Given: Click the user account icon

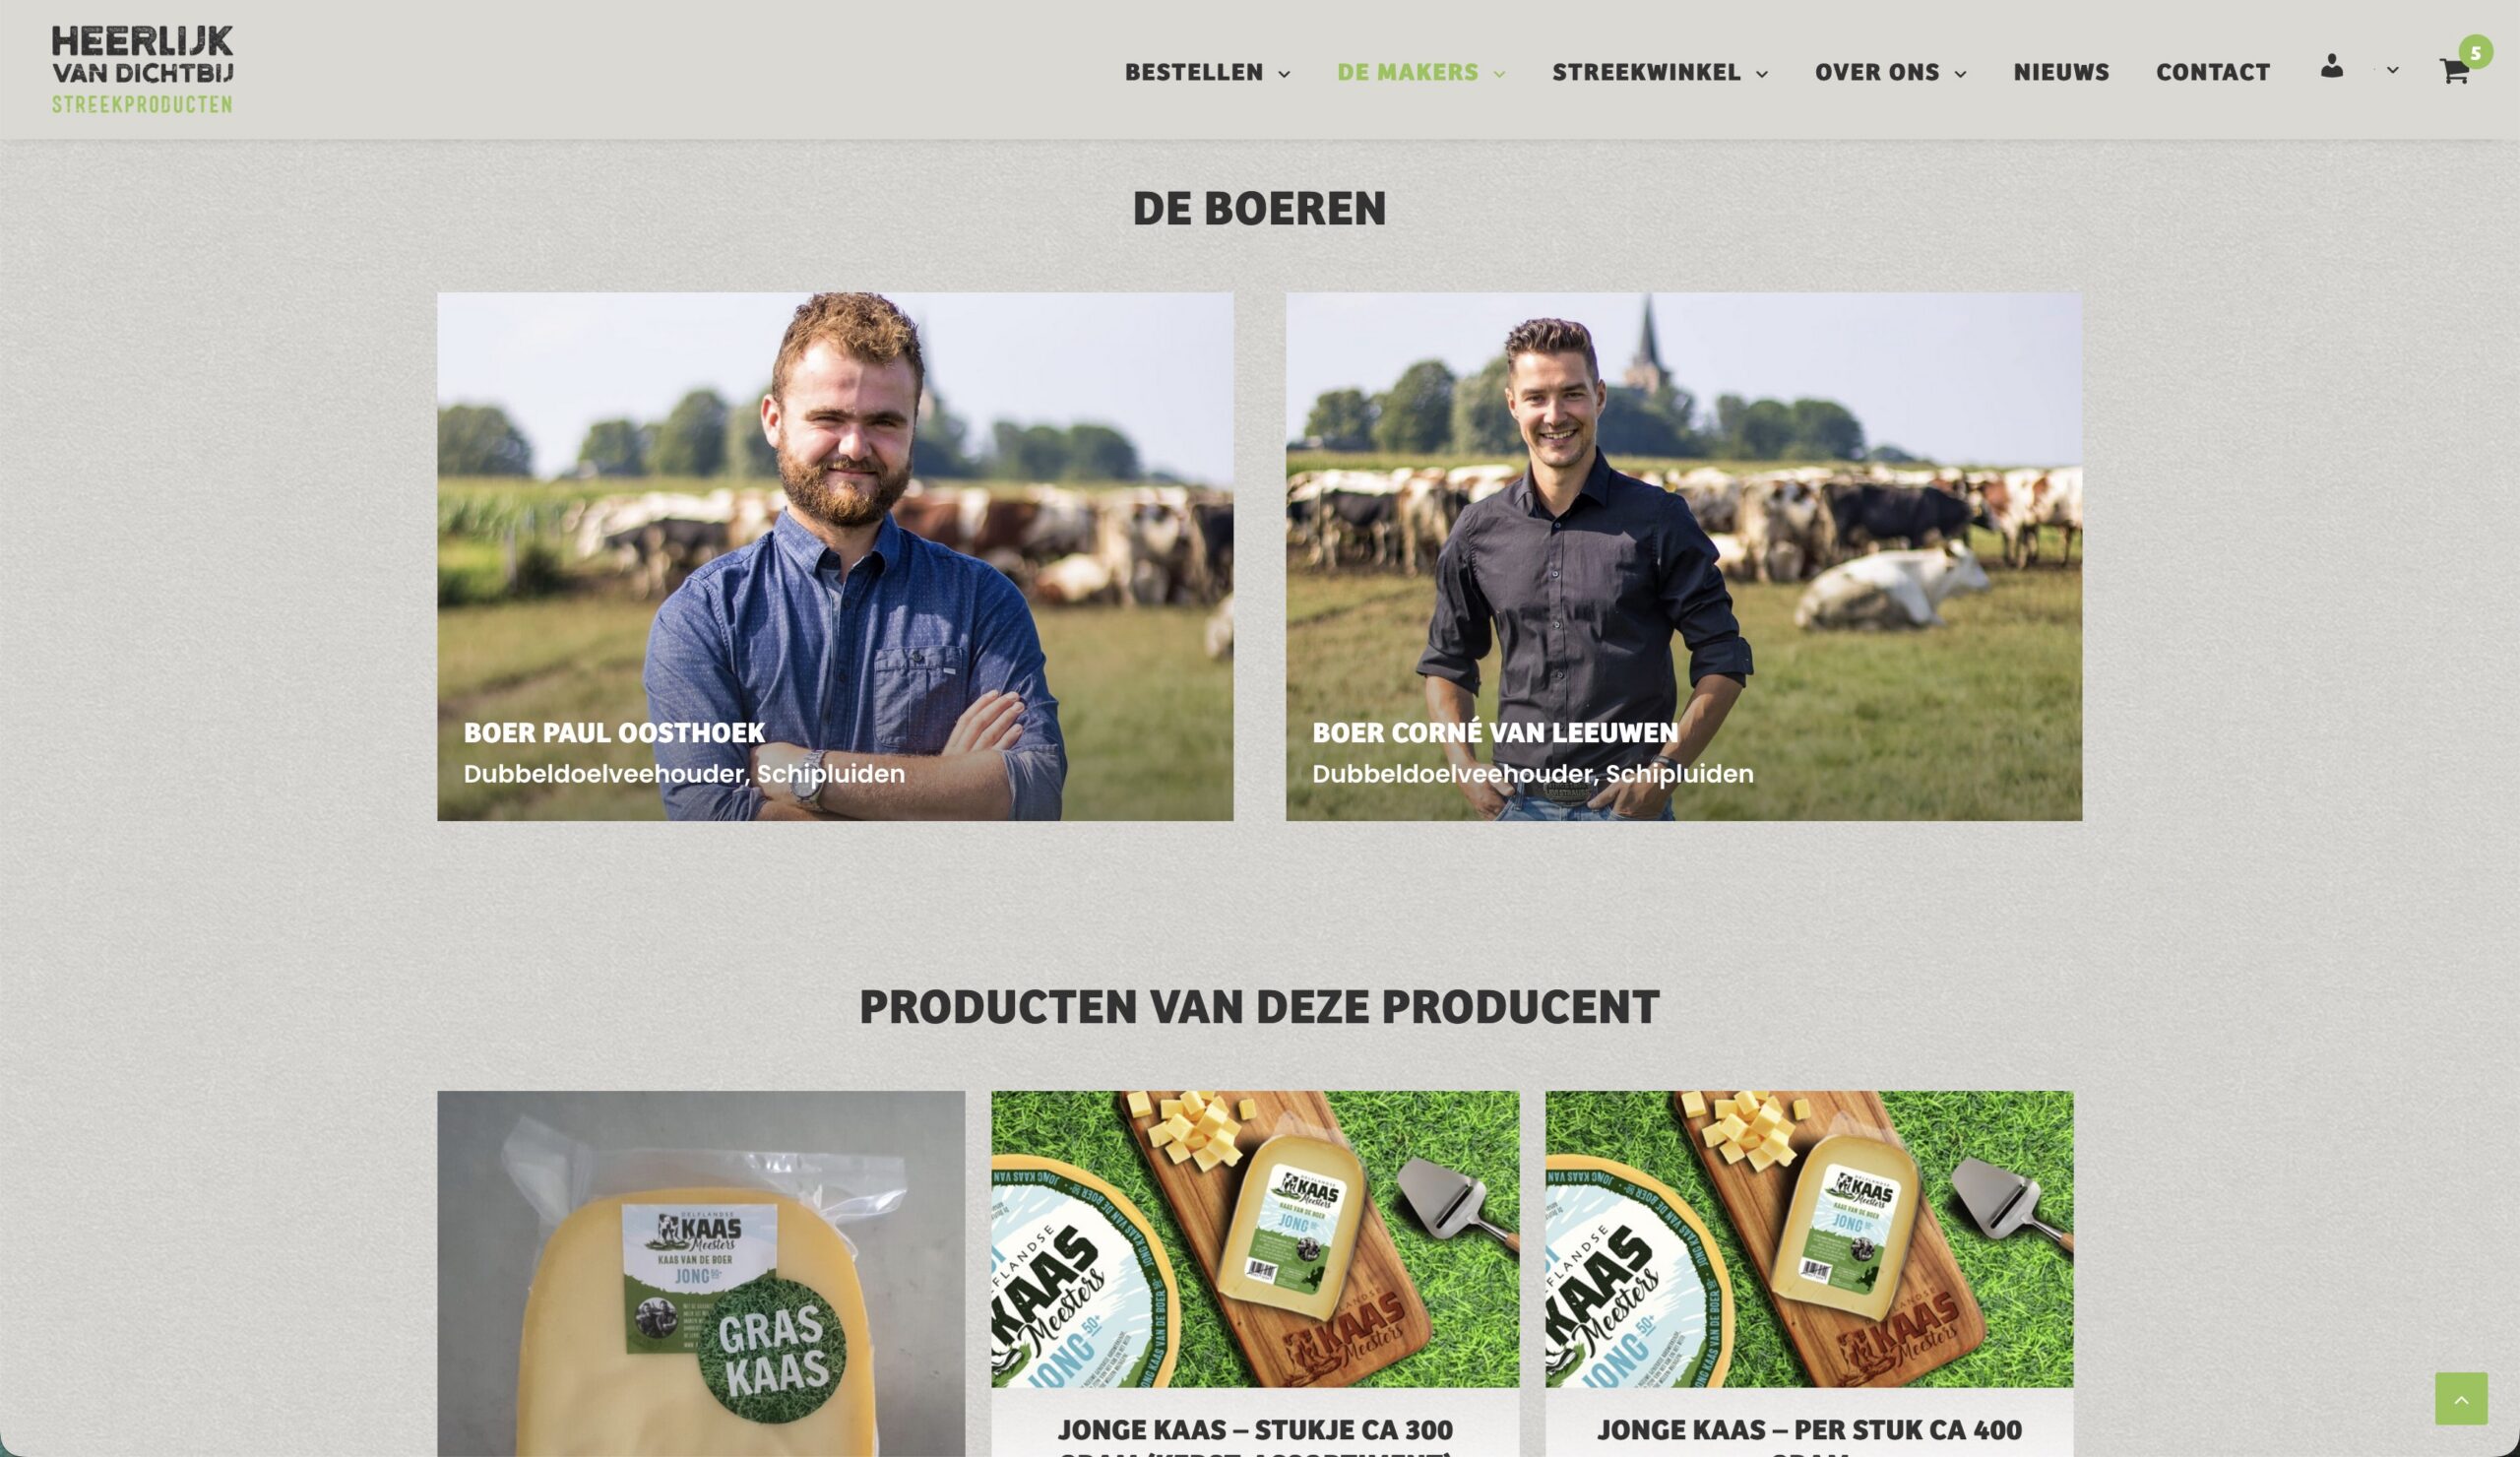Looking at the screenshot, I should pos(2331,67).
